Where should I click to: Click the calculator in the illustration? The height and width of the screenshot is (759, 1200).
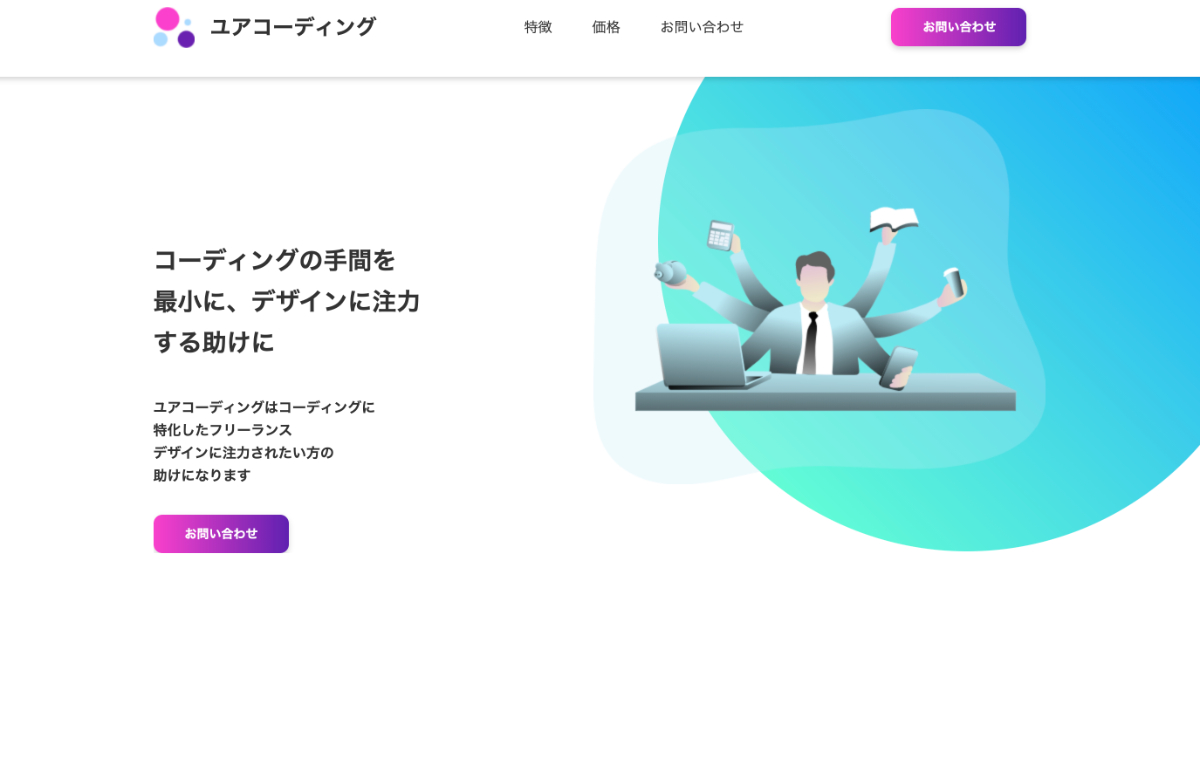720,235
